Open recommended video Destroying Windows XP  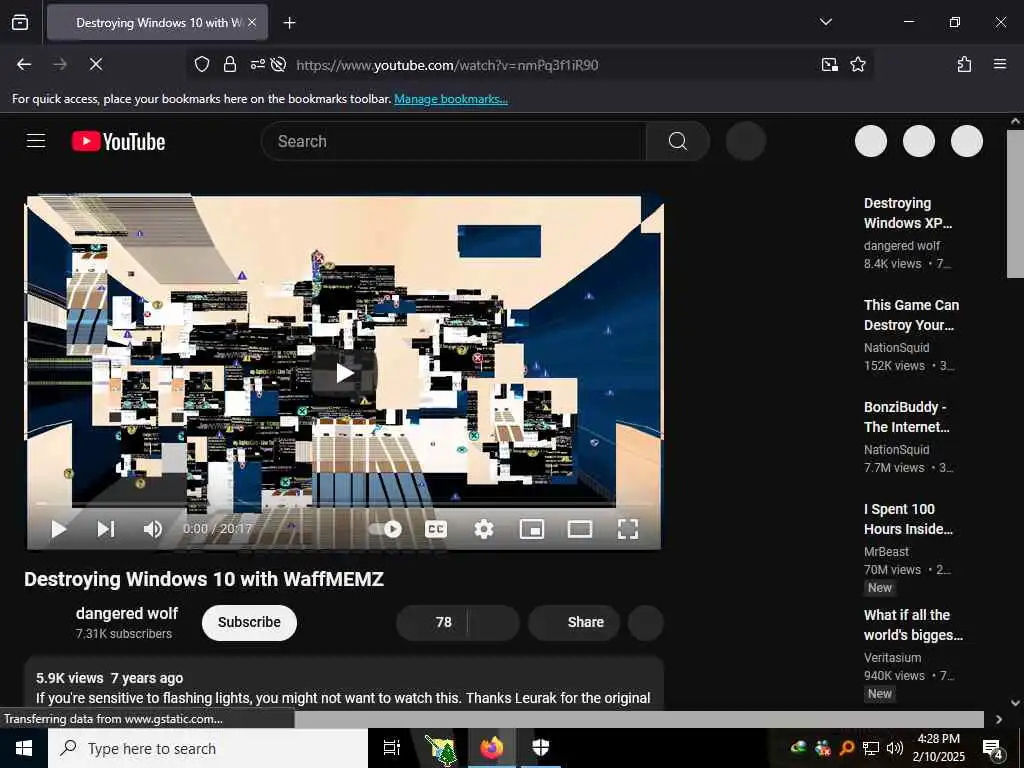pyautogui.click(x=908, y=213)
